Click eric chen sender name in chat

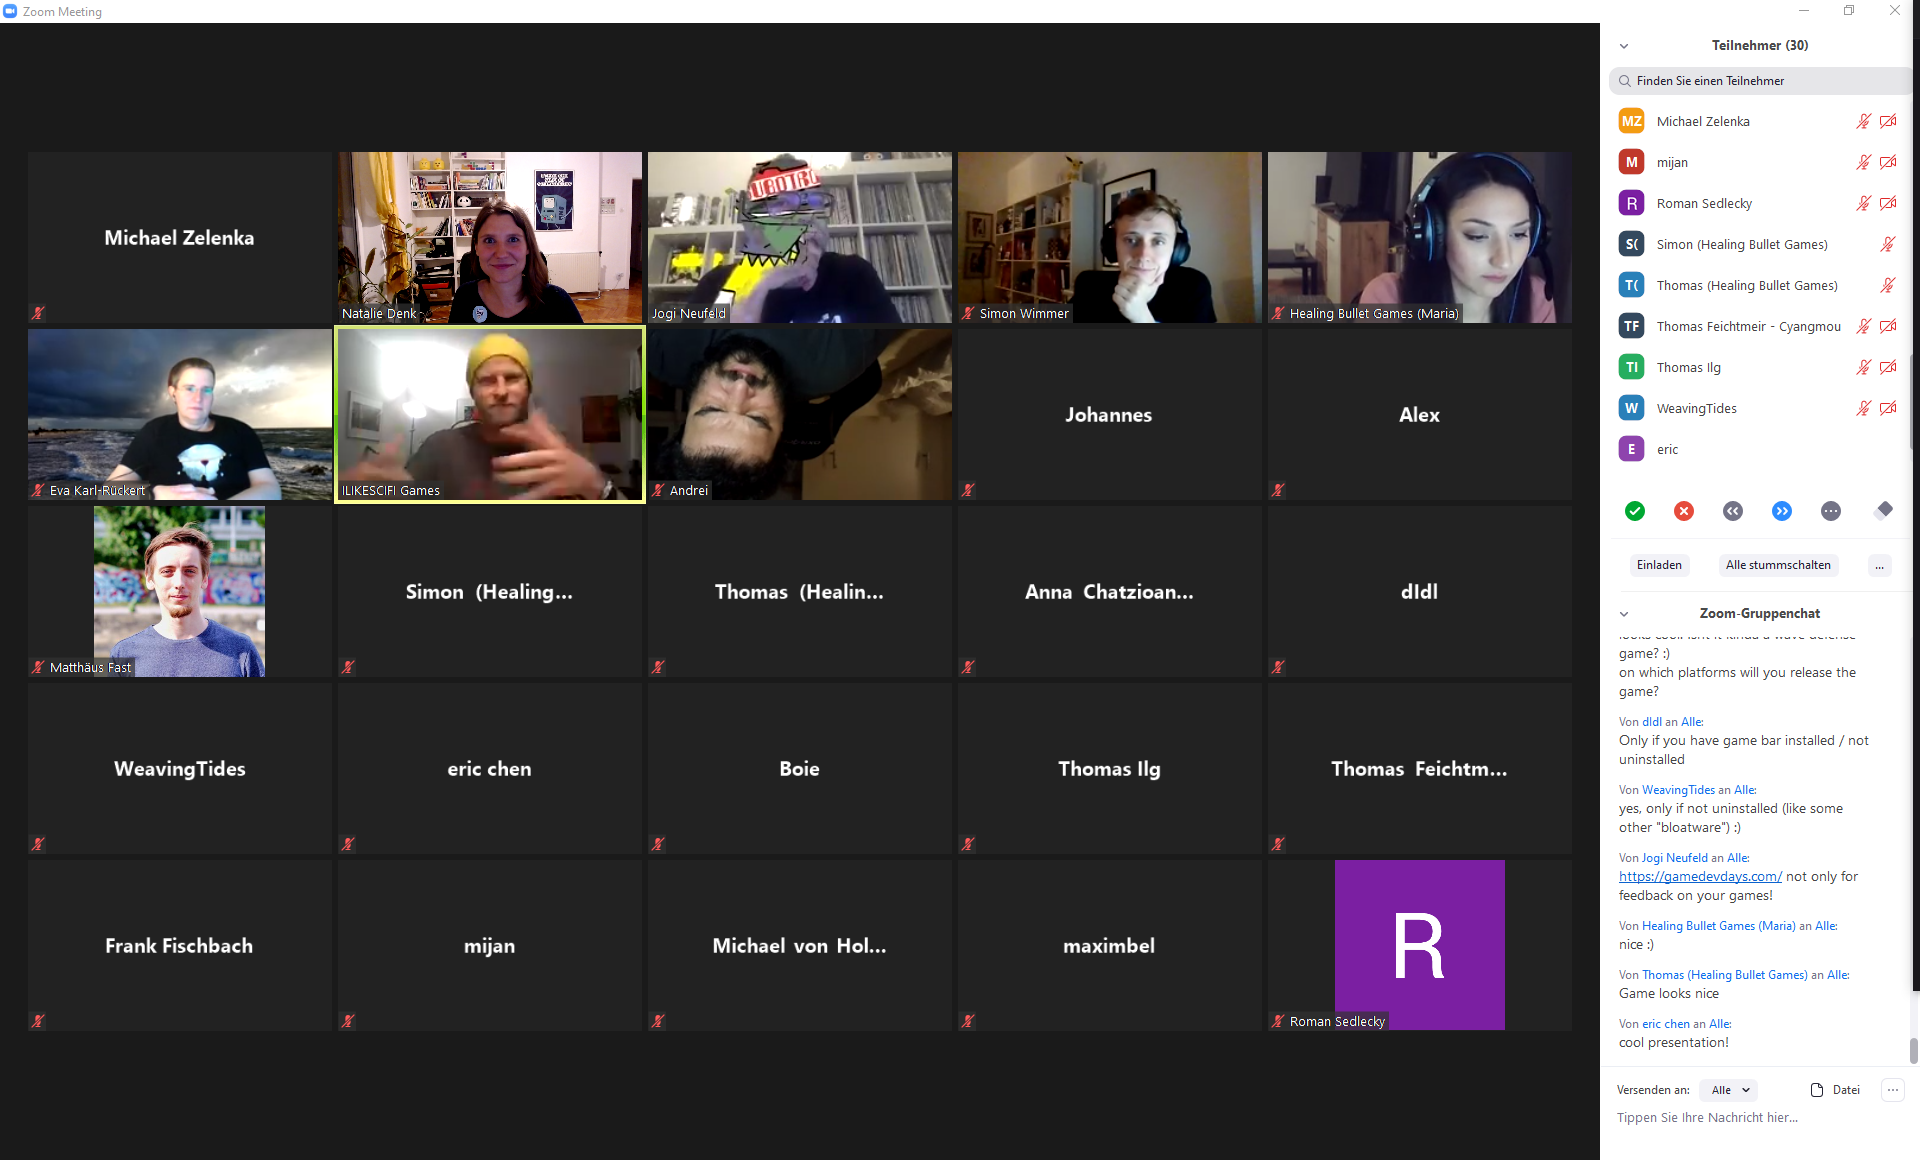[1665, 1024]
